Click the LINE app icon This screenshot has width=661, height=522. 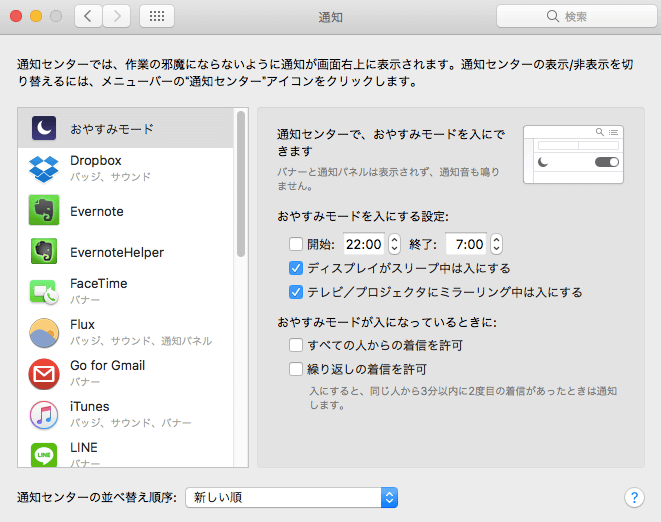pos(44,455)
